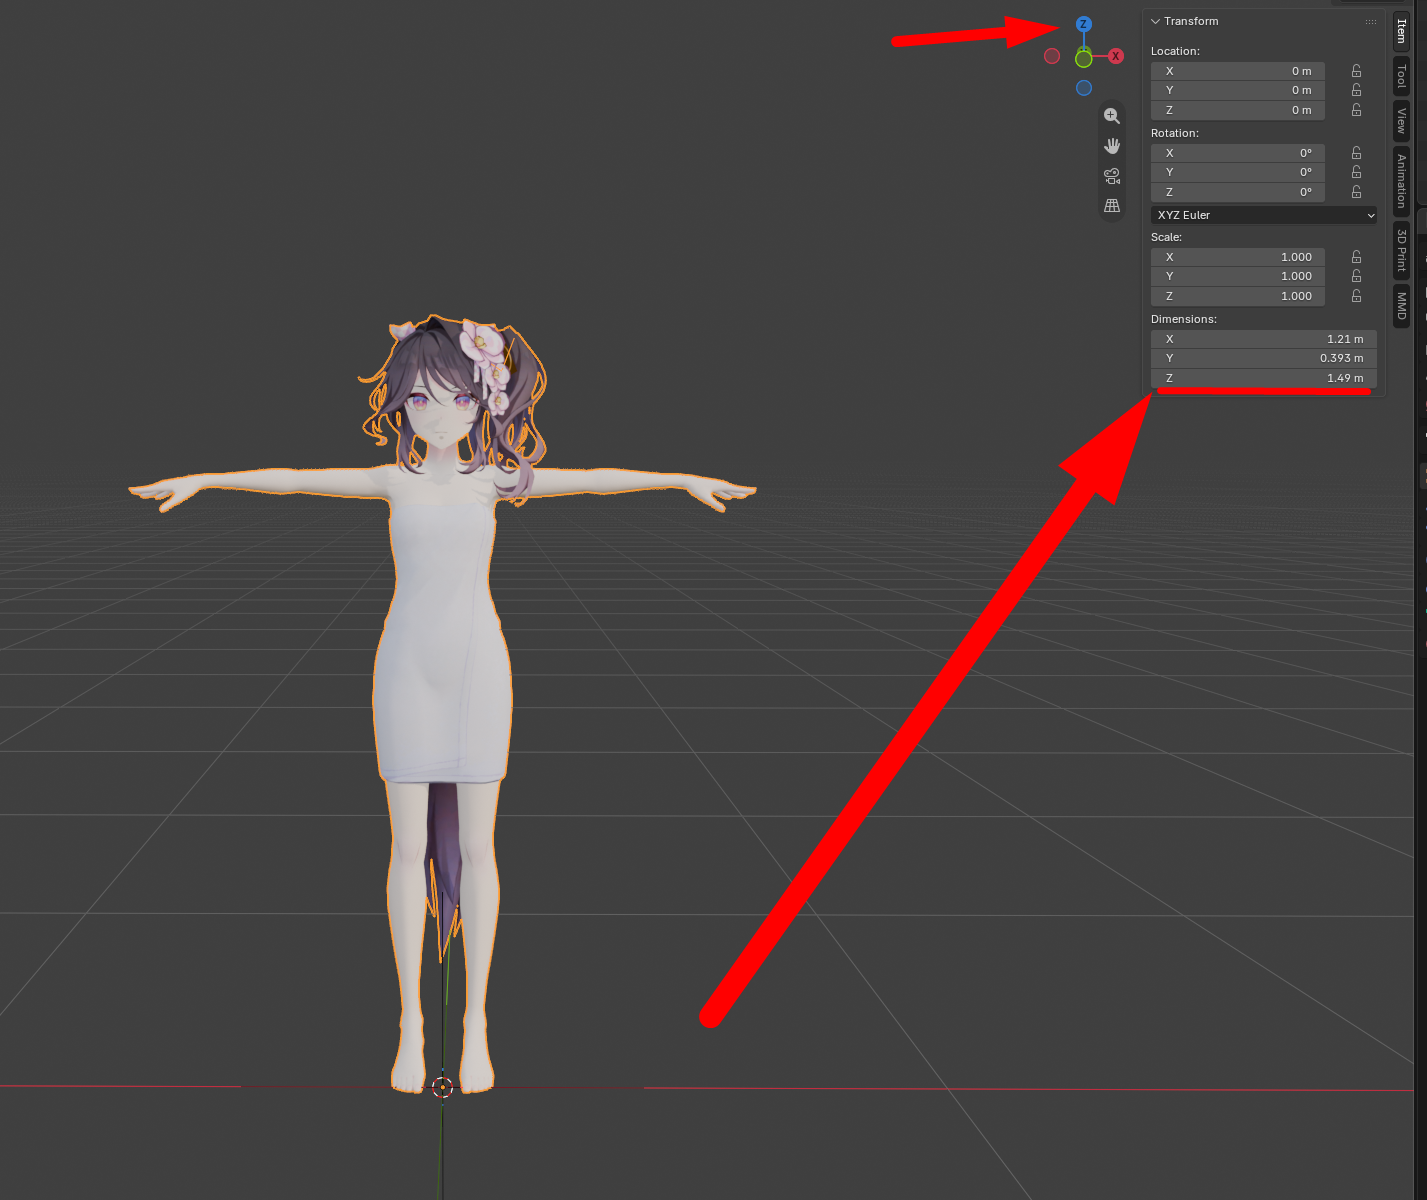This screenshot has height=1200, width=1427.
Task: Click the blue Z axis on the navigation gizmo
Action: pyautogui.click(x=1083, y=24)
